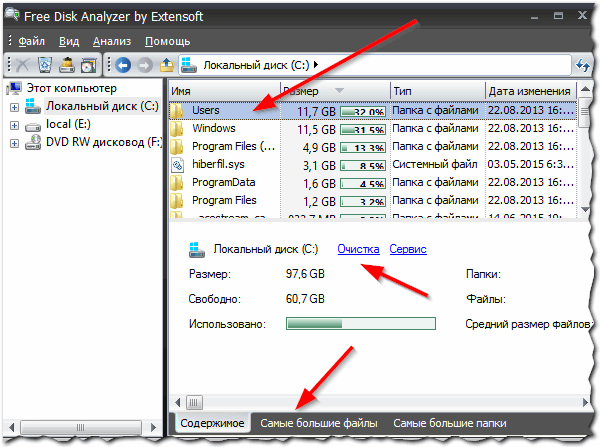
Task: Click the refresh arrows icon
Action: tap(582, 65)
